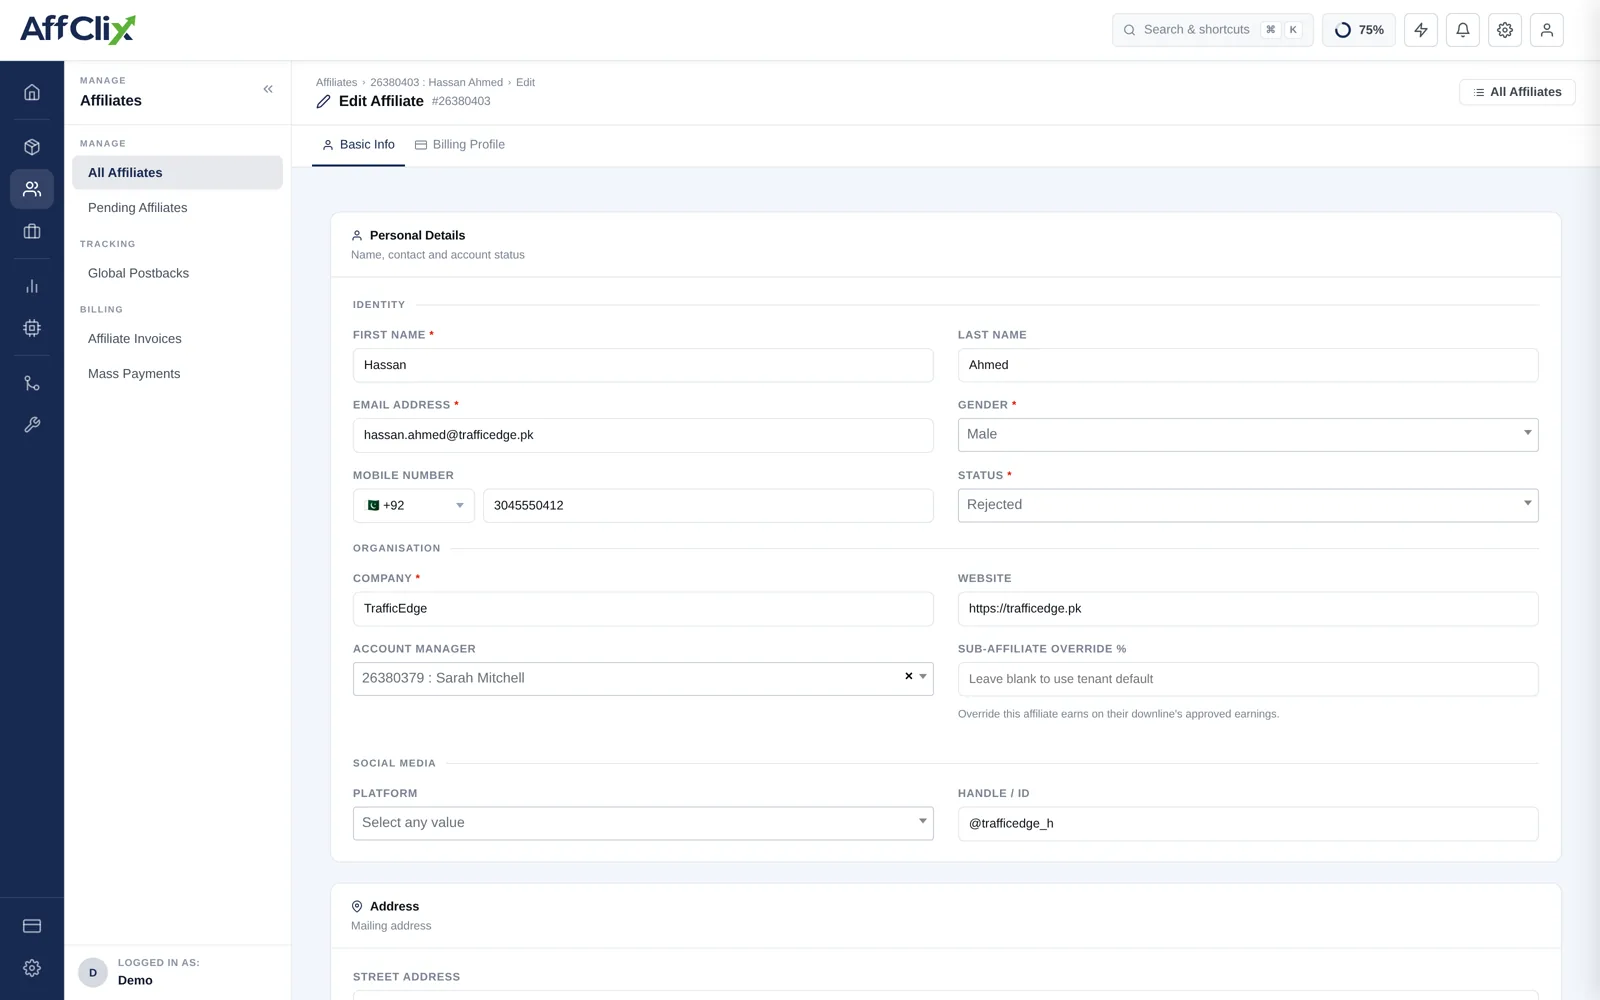This screenshot has height=1000, width=1600.
Task: Click the Address section heading
Action: [394, 906]
